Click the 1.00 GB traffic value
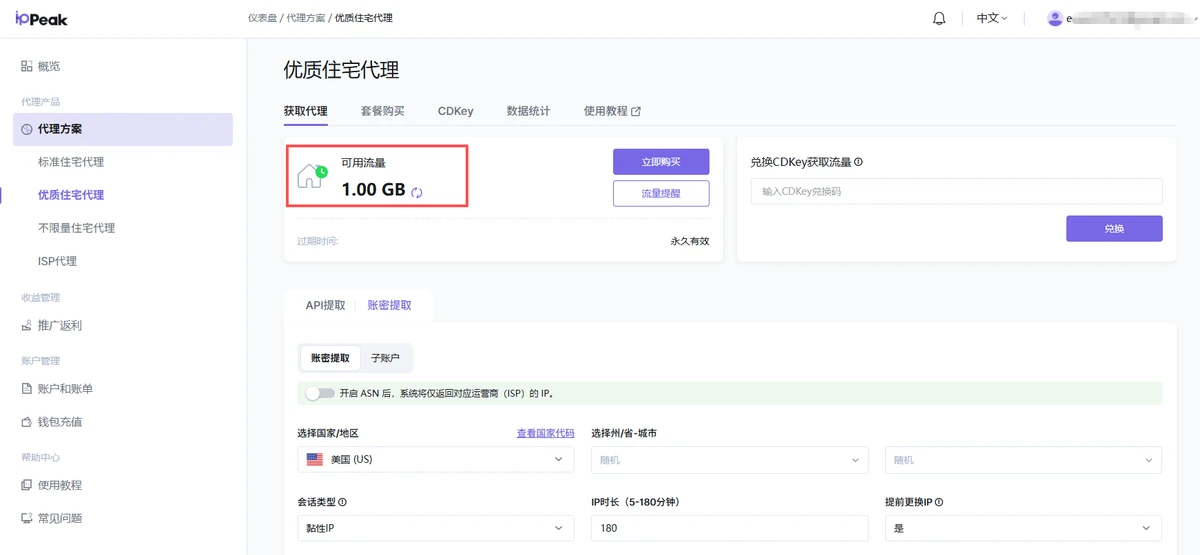 pos(373,189)
